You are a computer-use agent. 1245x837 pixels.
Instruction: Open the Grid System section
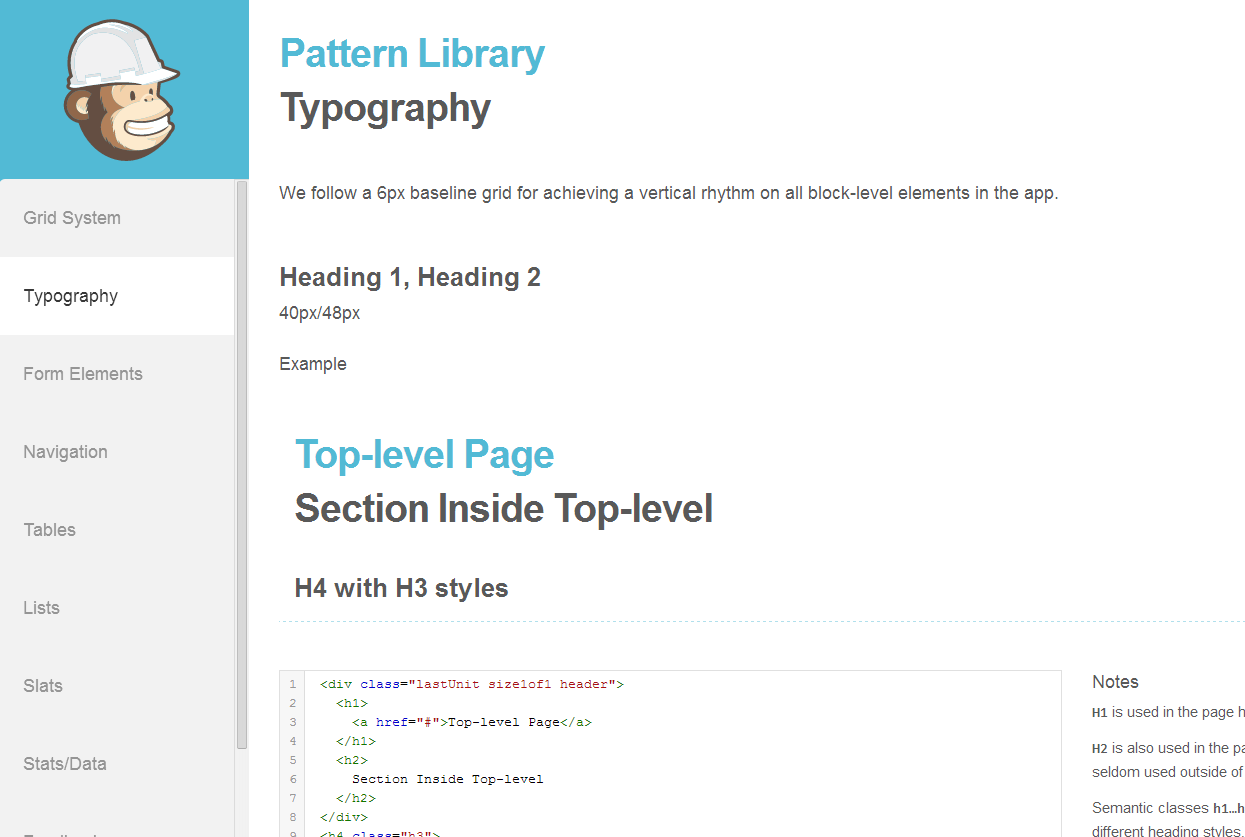tap(72, 218)
